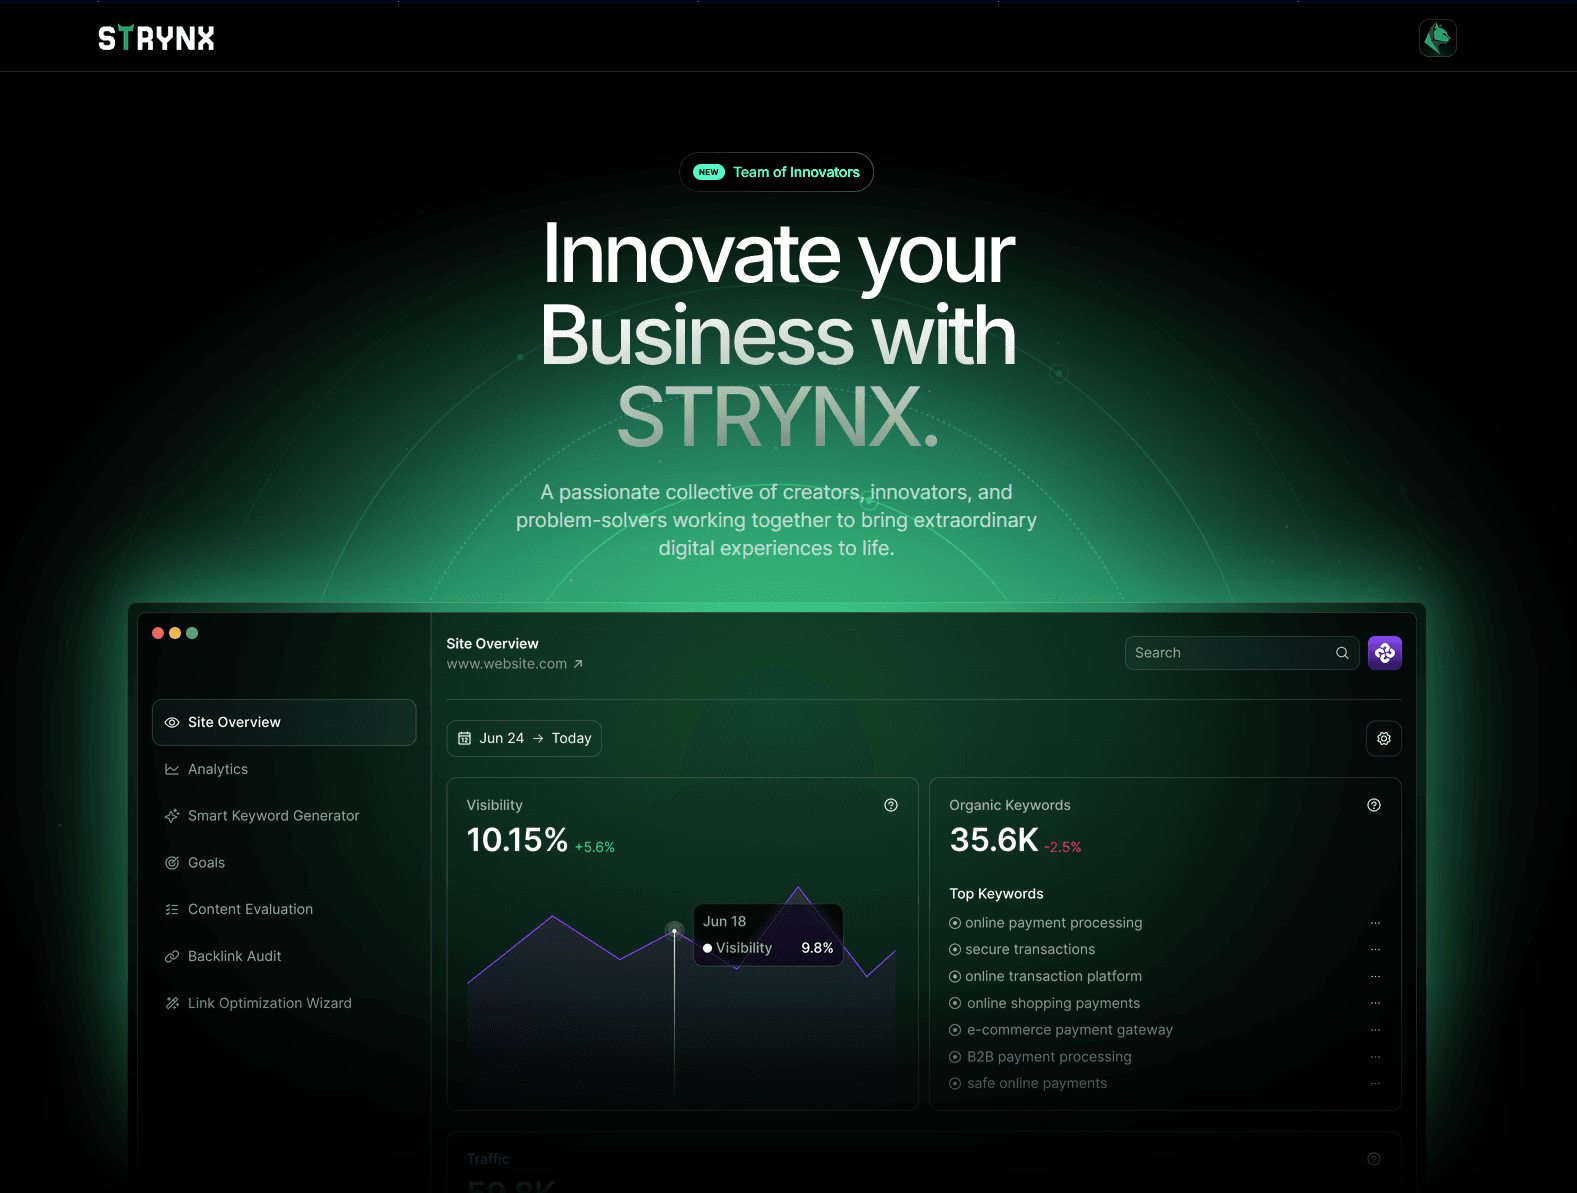Open the more menu for 'safe online payments'

coord(1375,1083)
